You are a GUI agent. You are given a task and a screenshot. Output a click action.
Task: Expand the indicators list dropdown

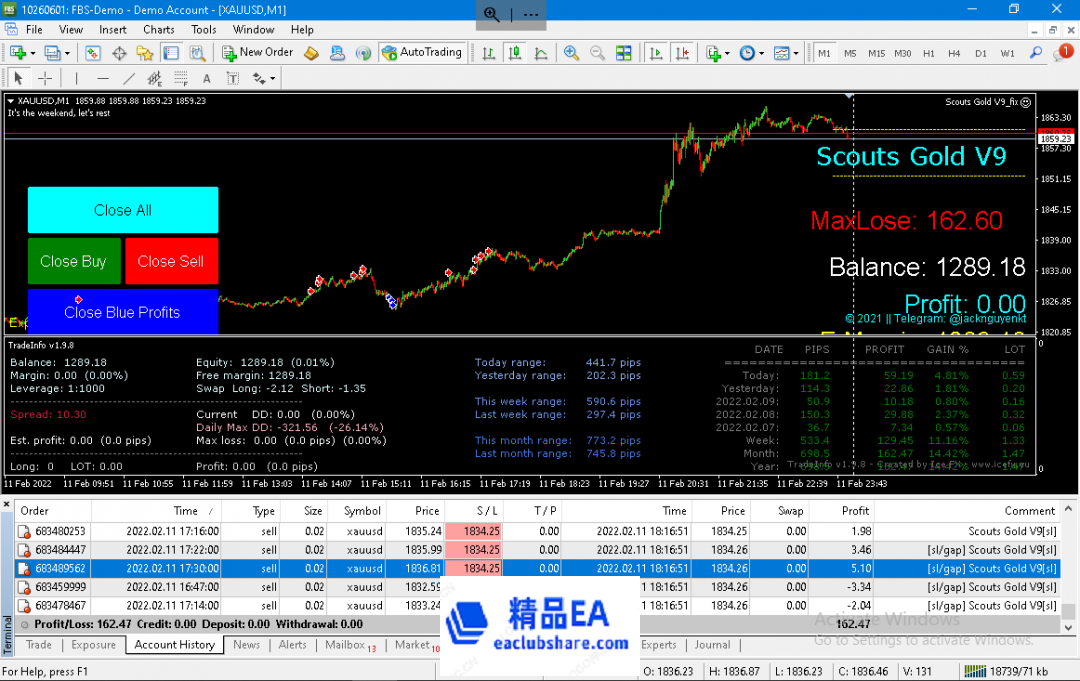(727, 53)
